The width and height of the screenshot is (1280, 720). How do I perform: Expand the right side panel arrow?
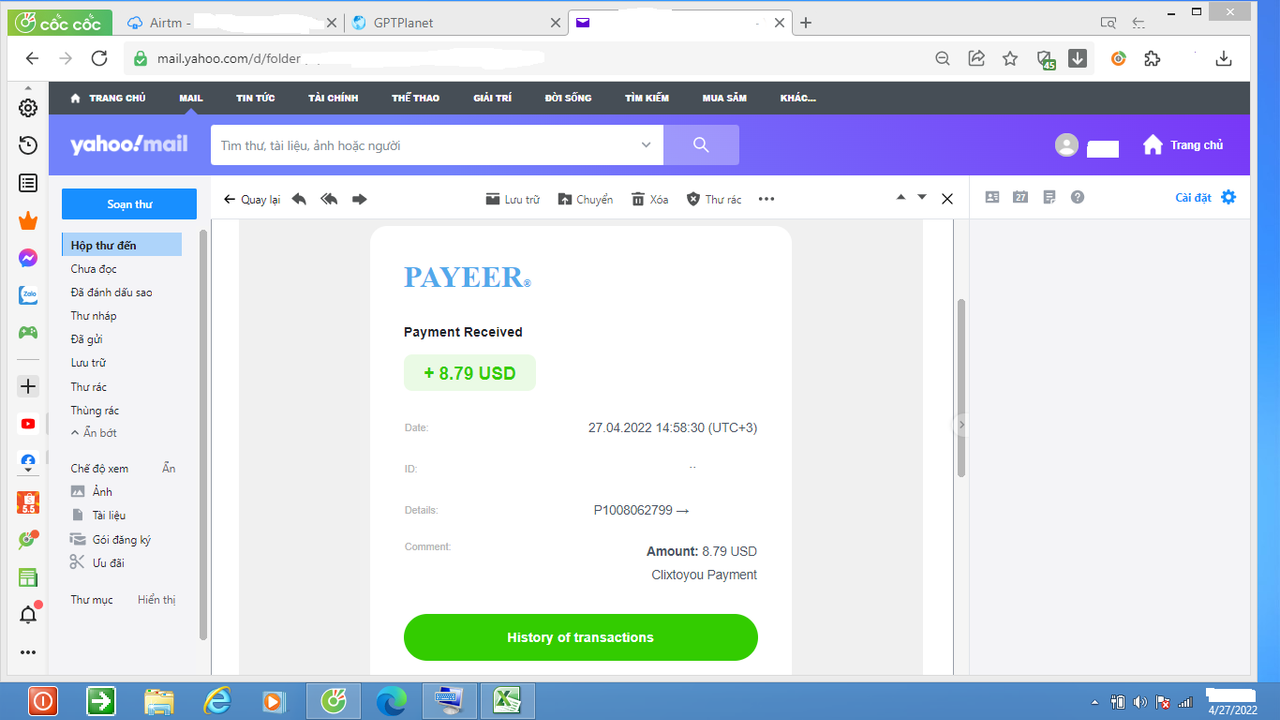pos(961,425)
